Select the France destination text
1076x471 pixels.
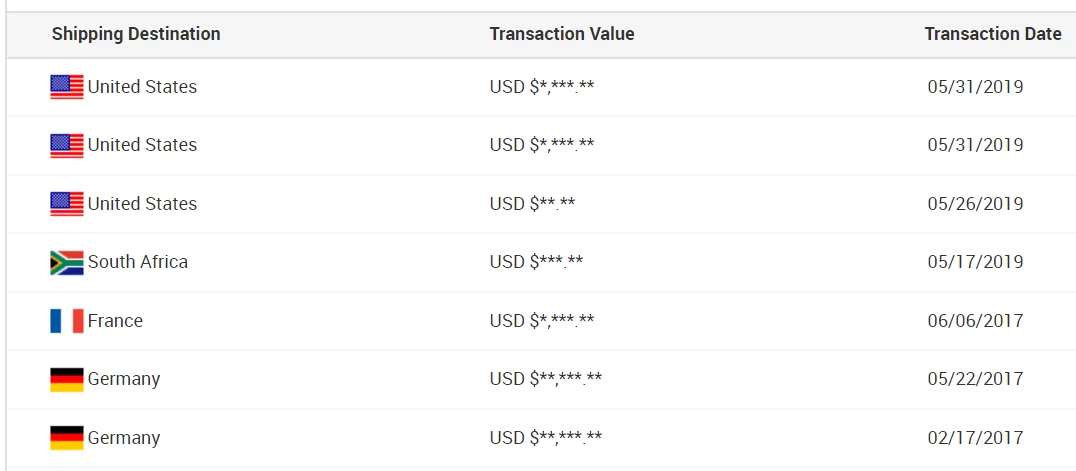tap(115, 321)
